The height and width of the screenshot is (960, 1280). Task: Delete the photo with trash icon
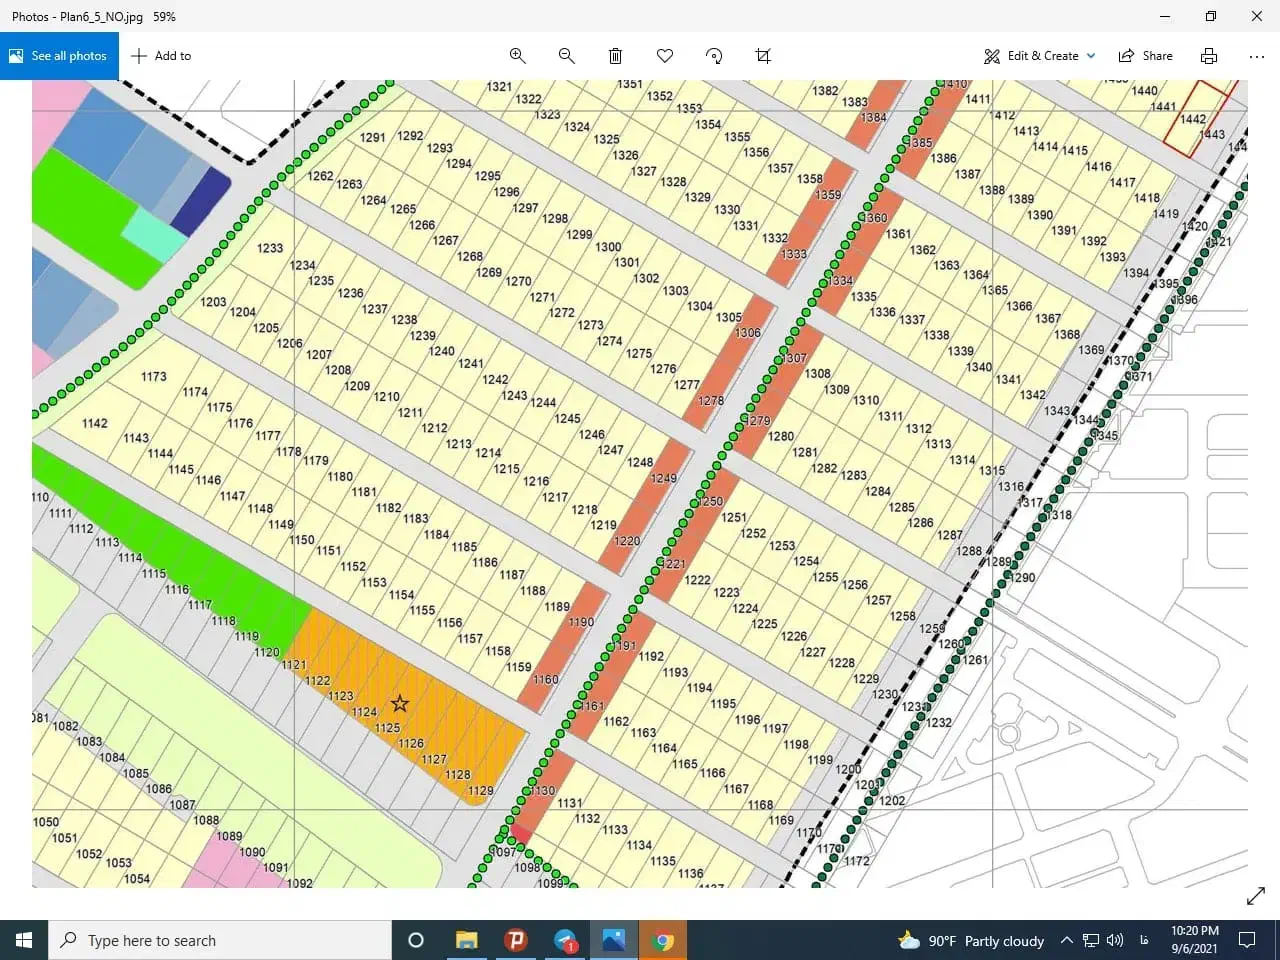[615, 56]
